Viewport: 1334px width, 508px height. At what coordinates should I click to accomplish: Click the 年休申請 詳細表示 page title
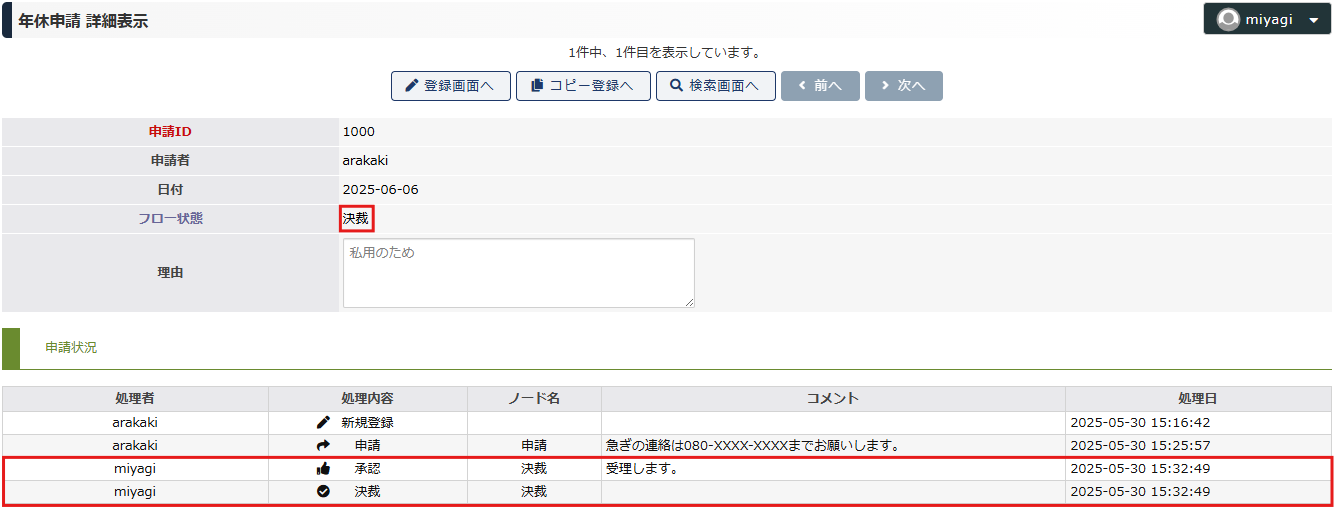[83, 21]
